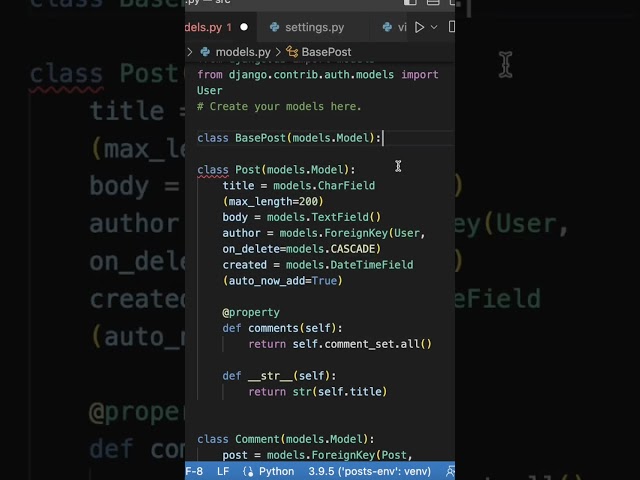
Task: Click the split editor icon
Action: [x=451, y=27]
